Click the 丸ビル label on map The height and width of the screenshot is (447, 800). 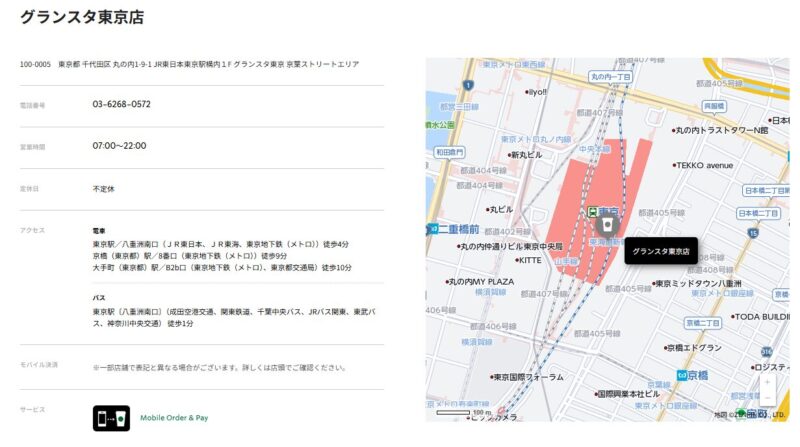(499, 209)
